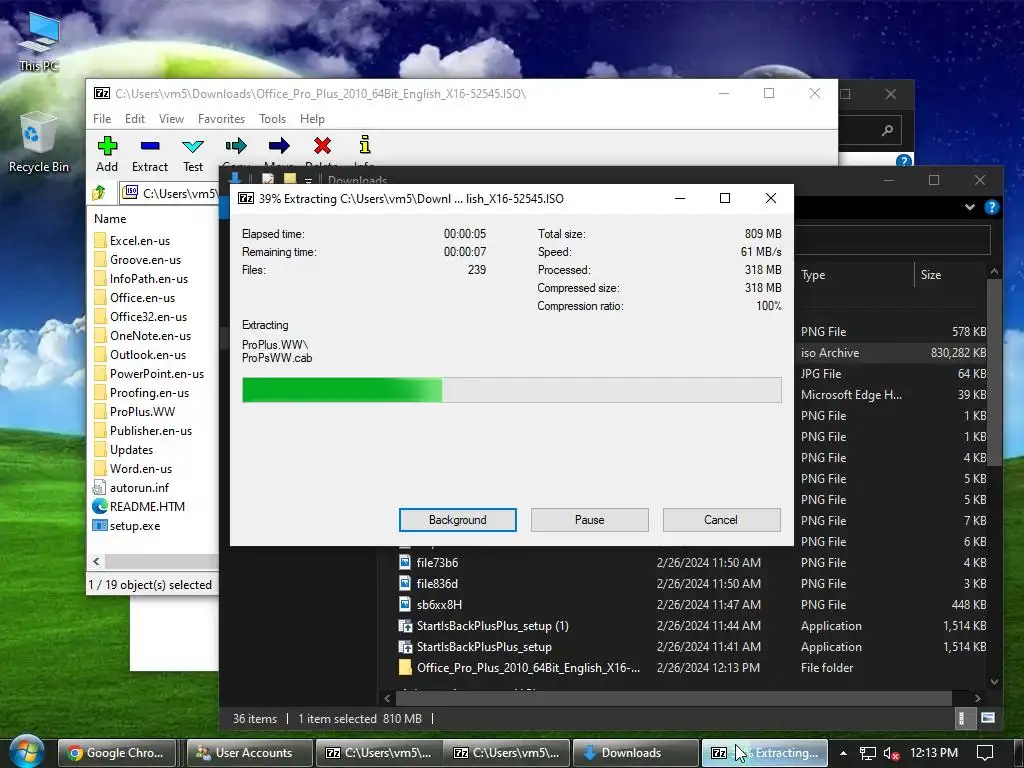The width and height of the screenshot is (1024, 768).
Task: Click the yellow Info icon in toolbar
Action: point(365,144)
